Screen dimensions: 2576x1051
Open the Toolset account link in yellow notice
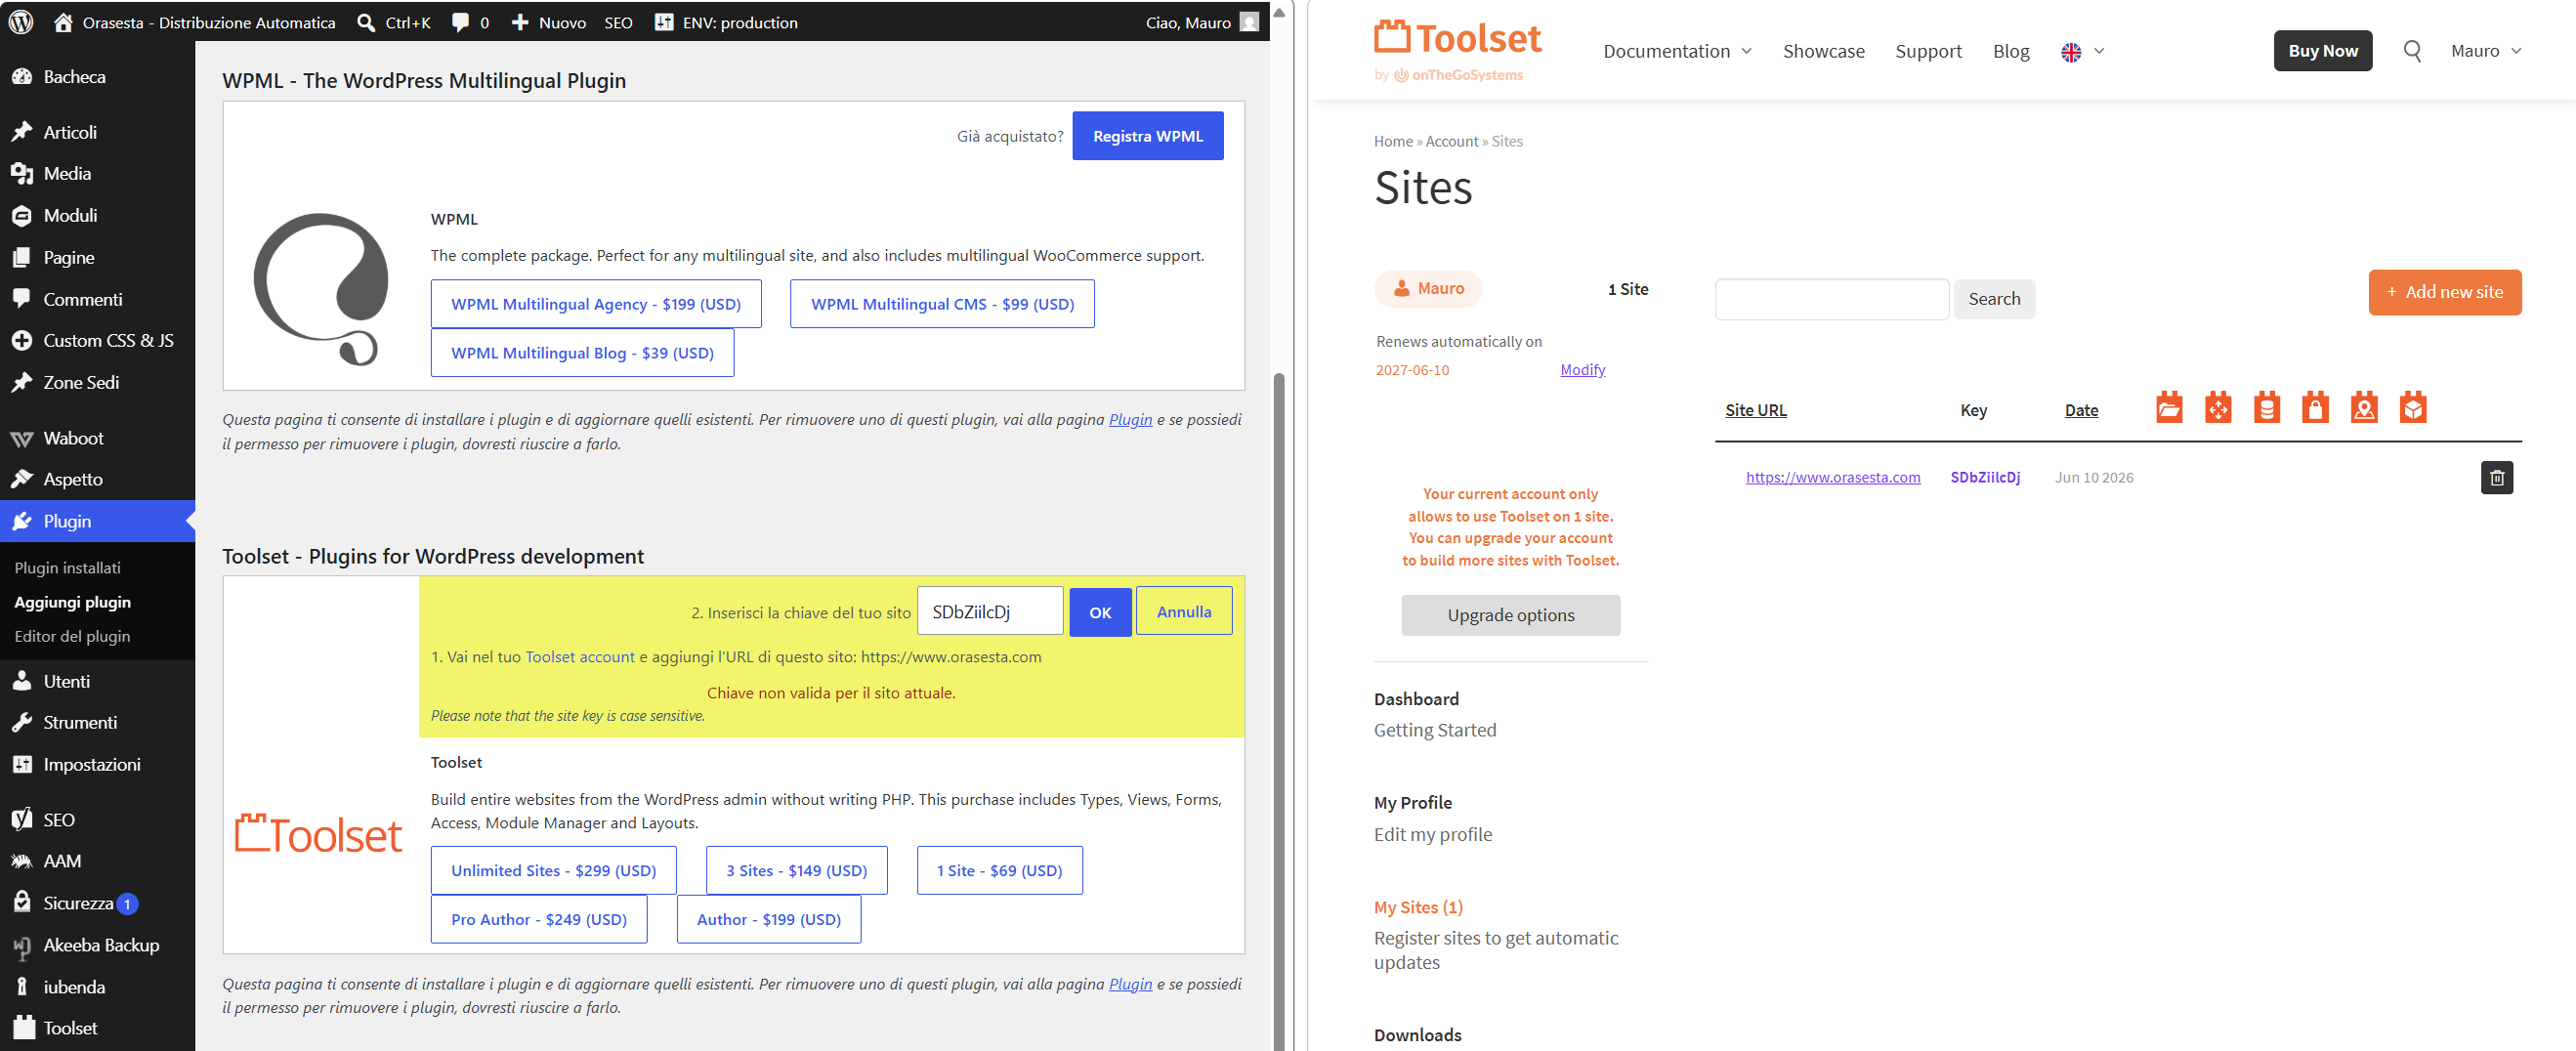pos(580,657)
